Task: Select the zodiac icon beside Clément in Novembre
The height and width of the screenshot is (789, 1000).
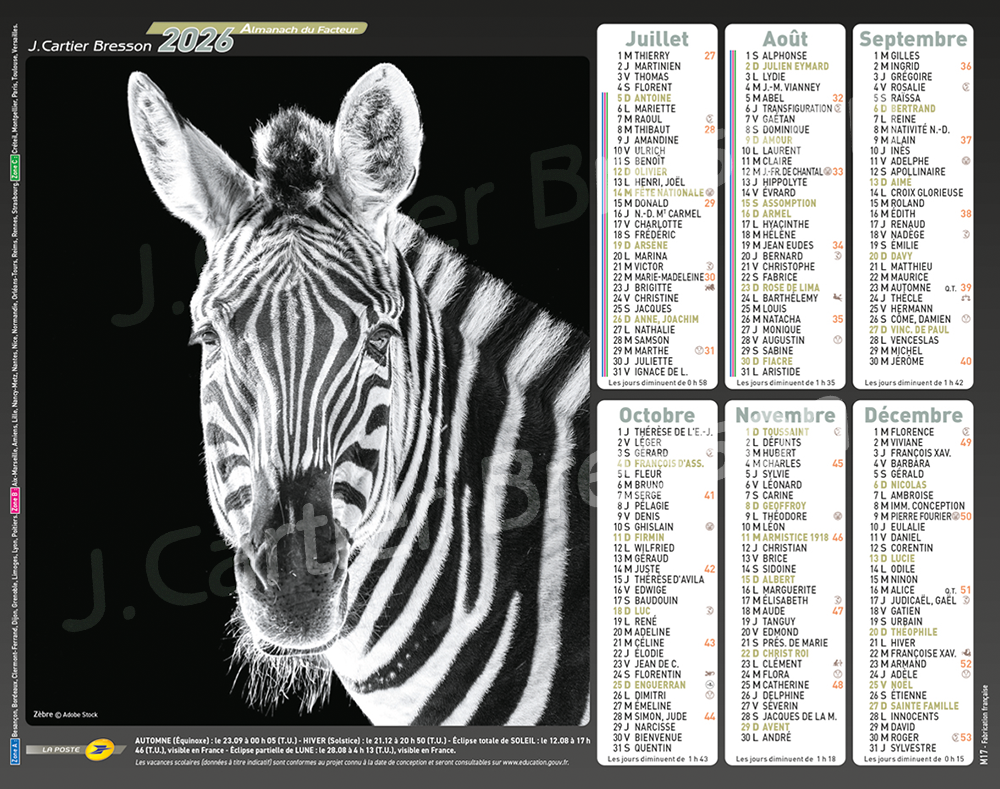Action: 837,664
